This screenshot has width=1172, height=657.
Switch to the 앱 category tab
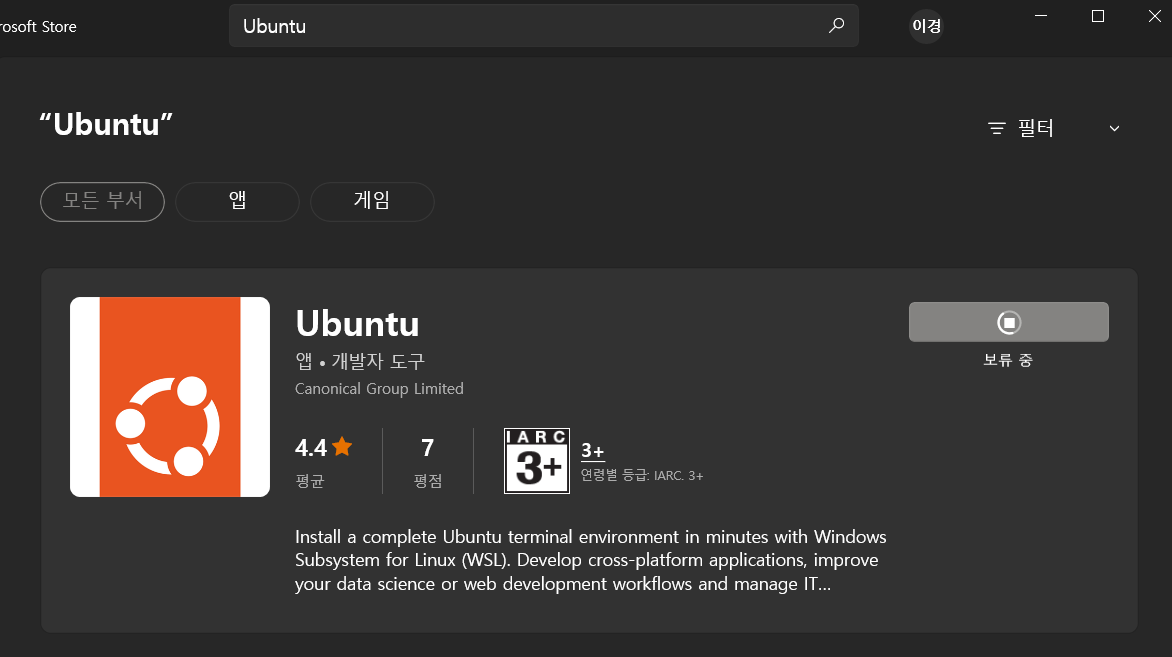tap(238, 202)
